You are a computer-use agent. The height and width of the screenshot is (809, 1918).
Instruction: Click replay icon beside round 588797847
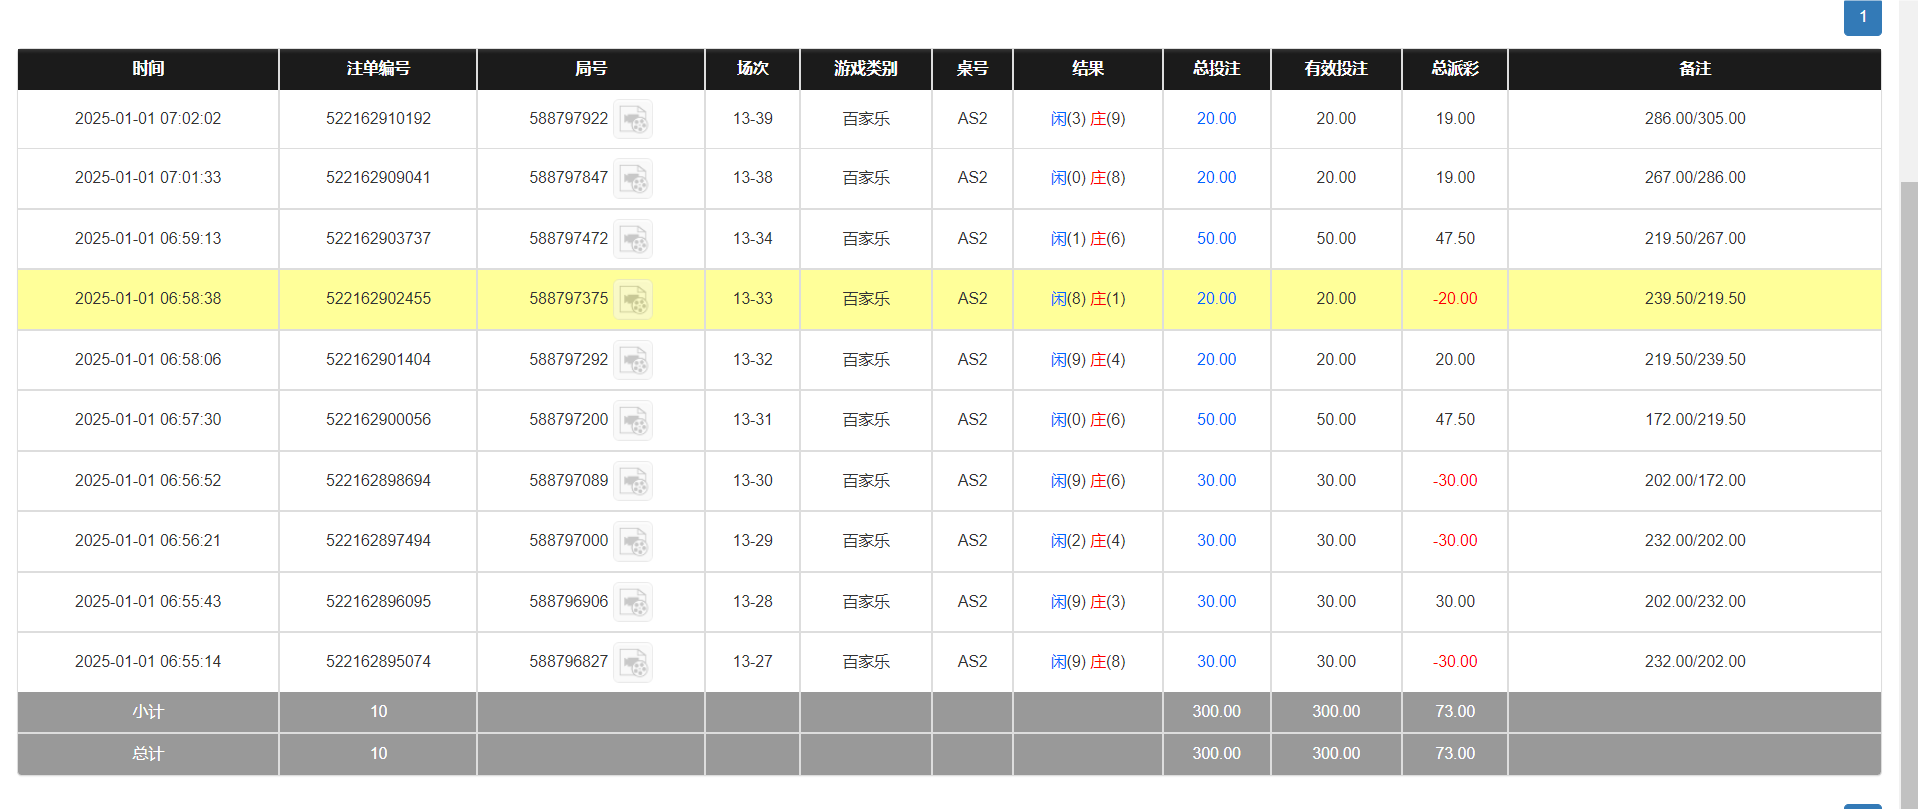coord(633,179)
